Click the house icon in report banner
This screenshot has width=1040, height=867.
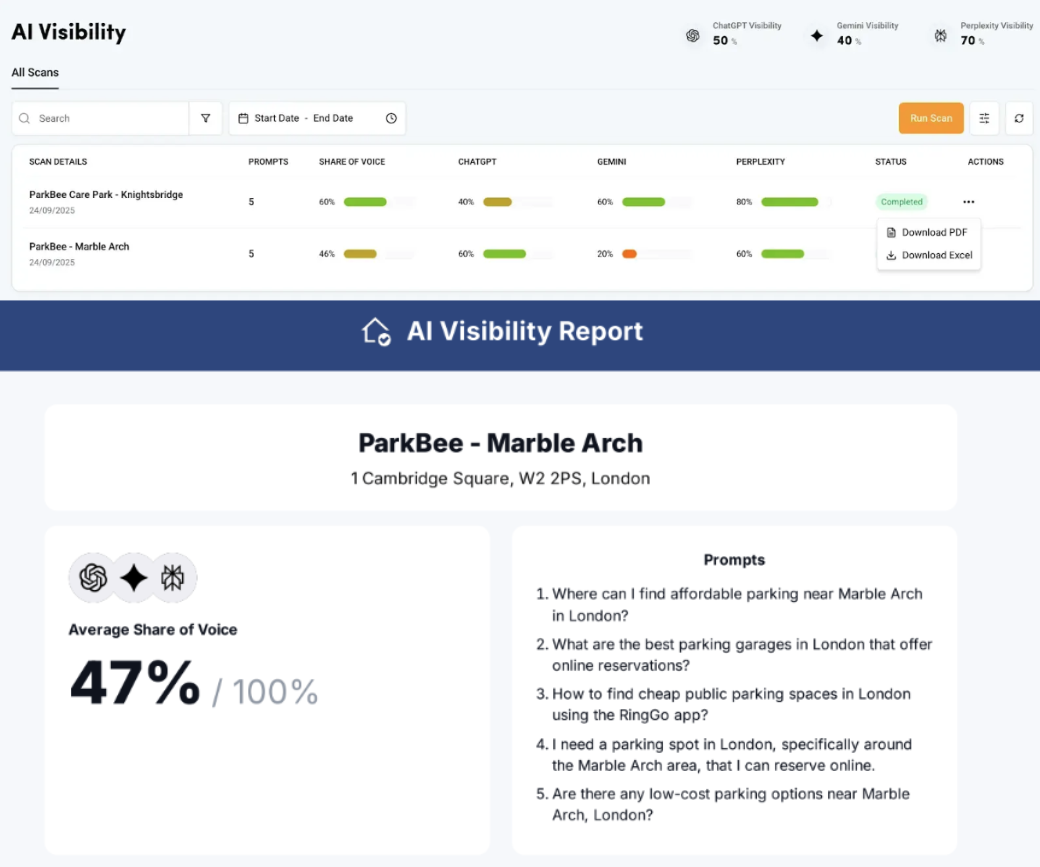click(x=376, y=331)
